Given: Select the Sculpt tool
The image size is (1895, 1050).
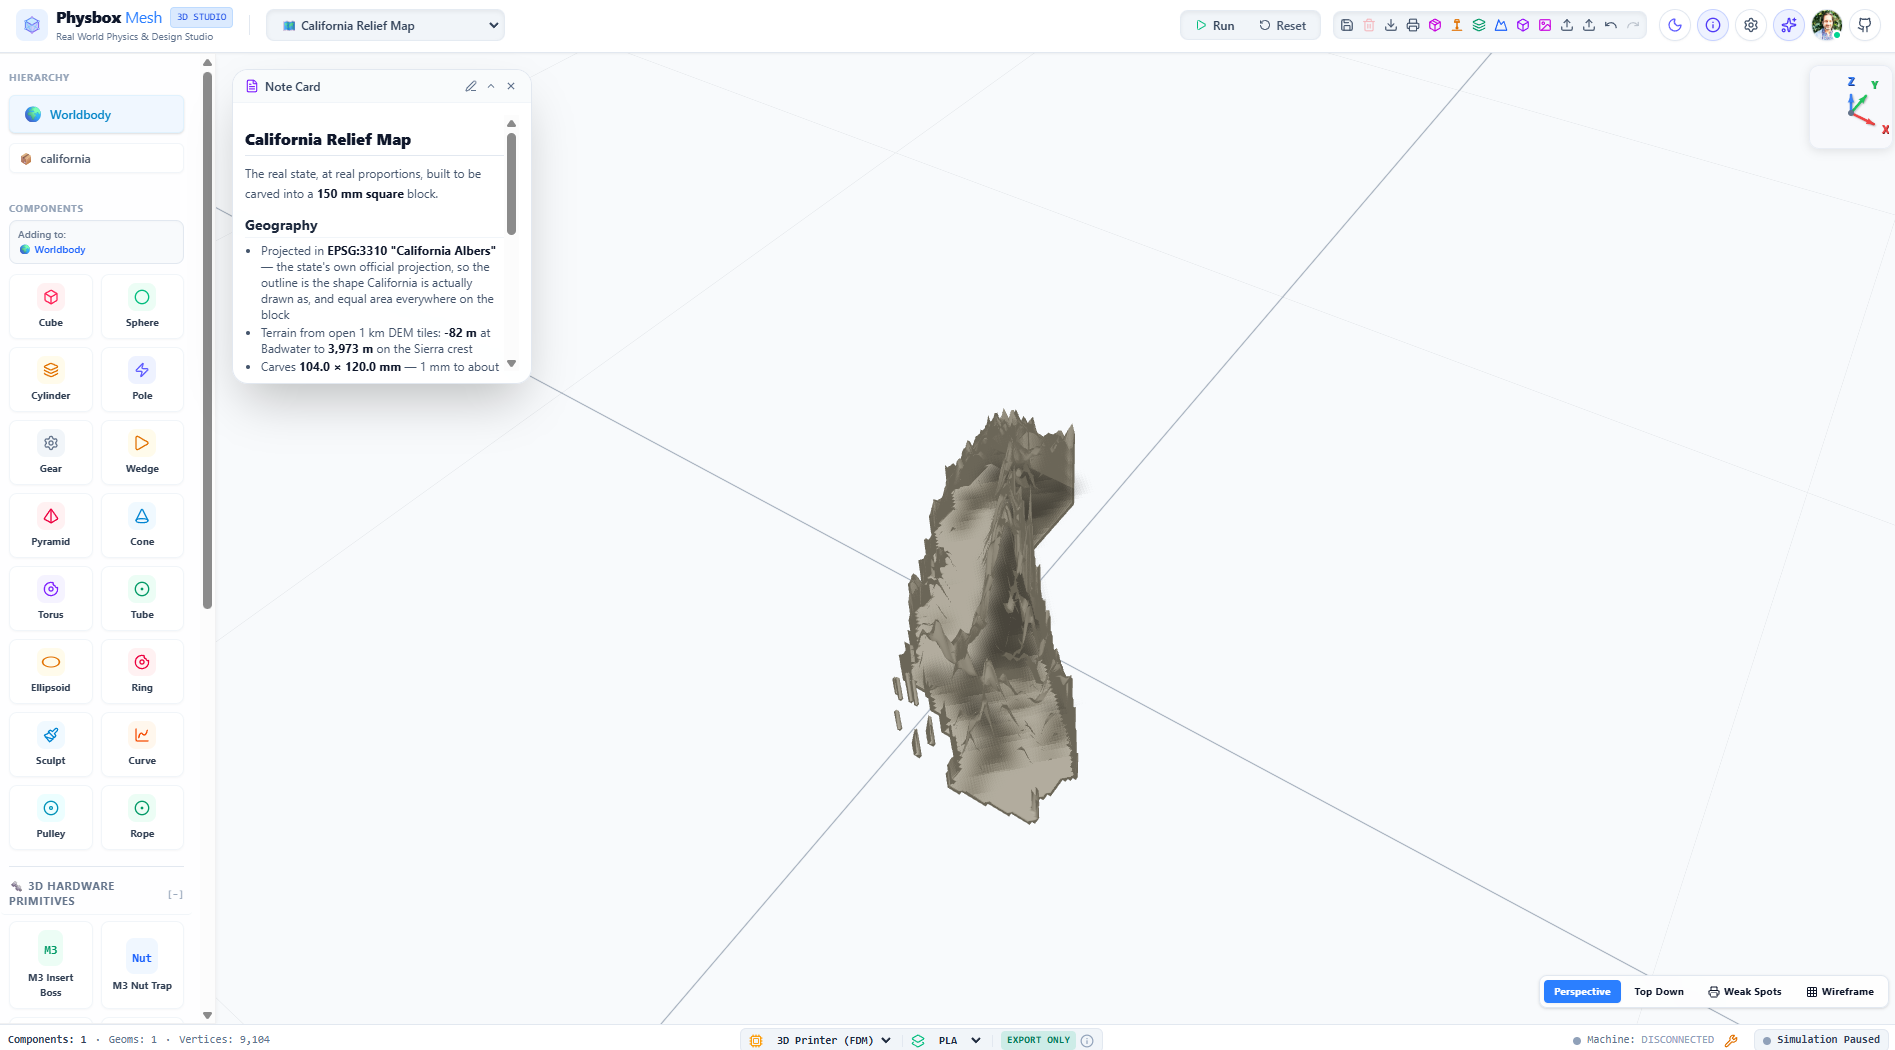Looking at the screenshot, I should click(51, 745).
